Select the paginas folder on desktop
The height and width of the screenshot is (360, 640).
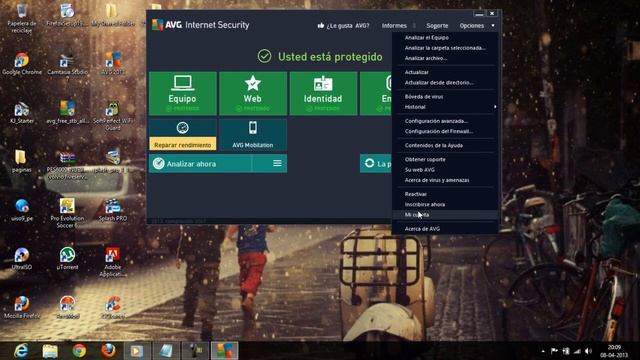[x=21, y=161]
